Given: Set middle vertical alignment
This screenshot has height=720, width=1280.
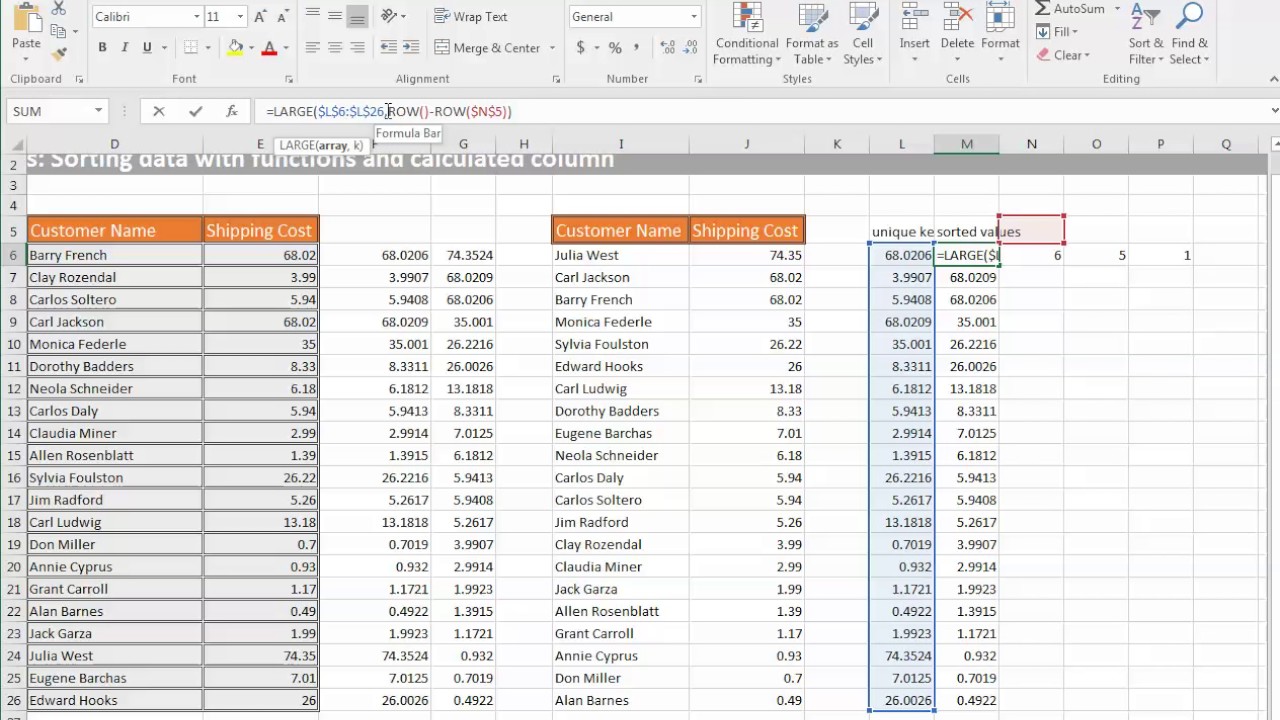Looking at the screenshot, I should point(334,16).
